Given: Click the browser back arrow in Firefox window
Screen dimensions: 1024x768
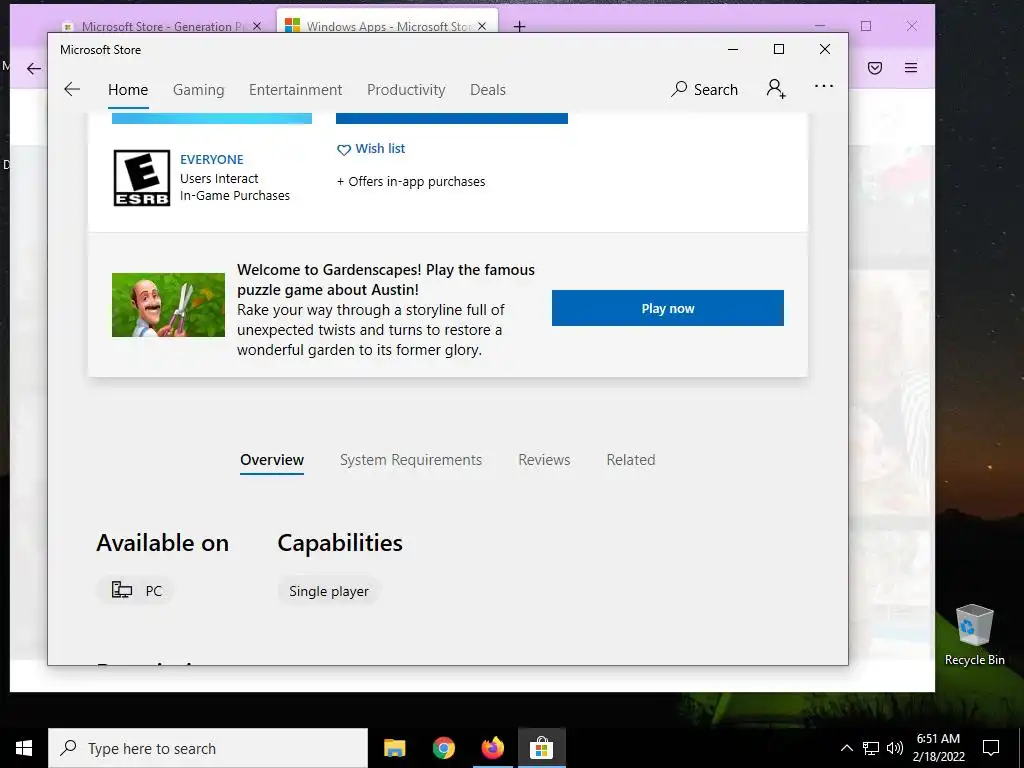Looking at the screenshot, I should click(33, 69).
